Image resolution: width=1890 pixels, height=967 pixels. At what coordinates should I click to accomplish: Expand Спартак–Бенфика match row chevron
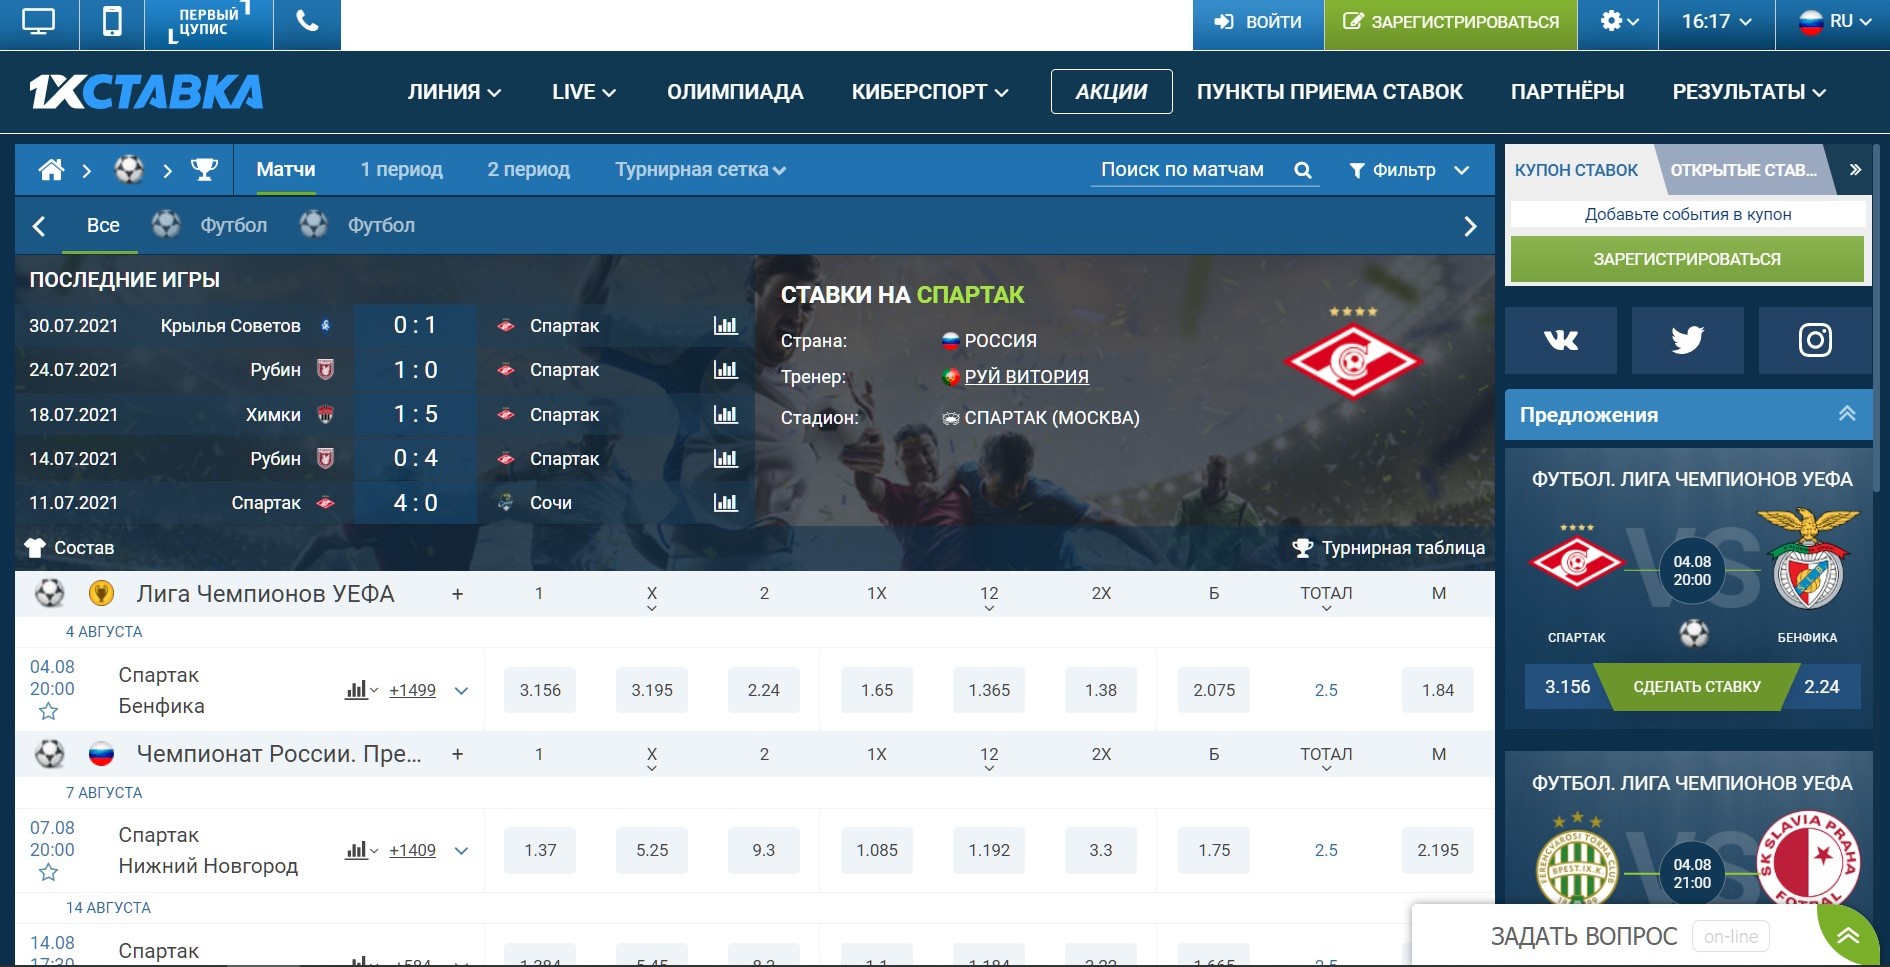pyautogui.click(x=461, y=690)
